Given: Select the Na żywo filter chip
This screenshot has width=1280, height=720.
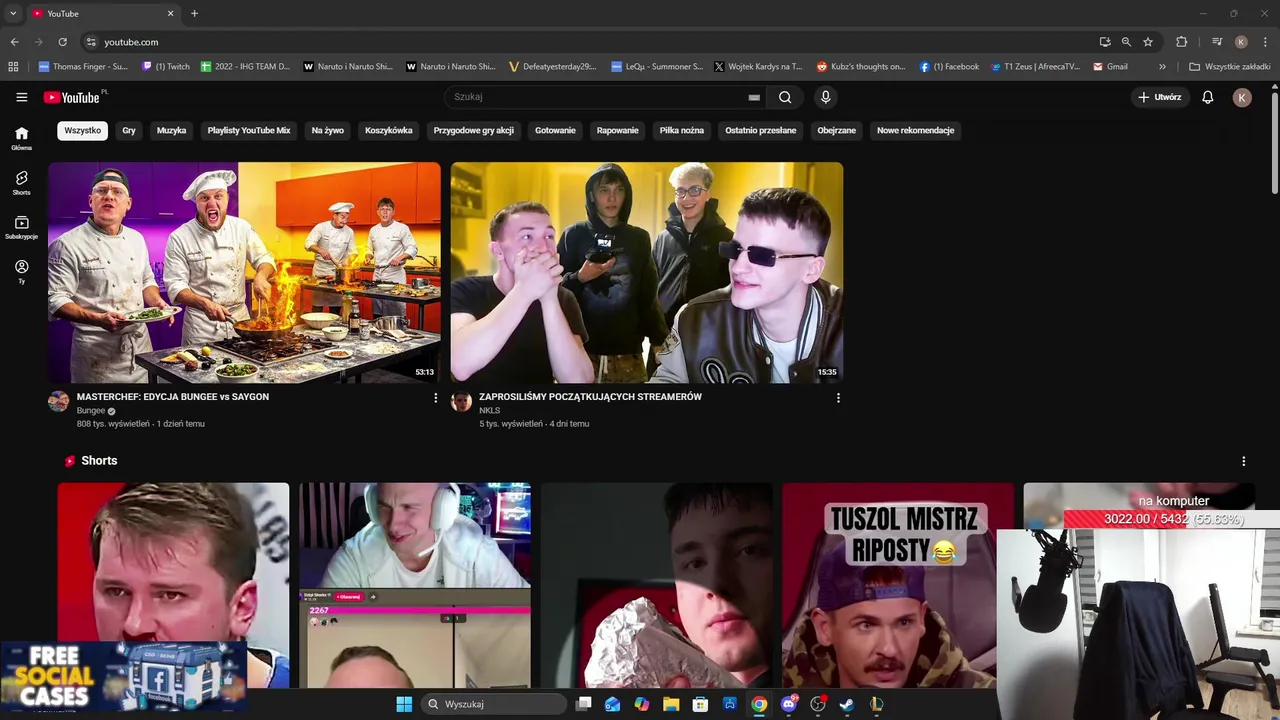Looking at the screenshot, I should [327, 130].
